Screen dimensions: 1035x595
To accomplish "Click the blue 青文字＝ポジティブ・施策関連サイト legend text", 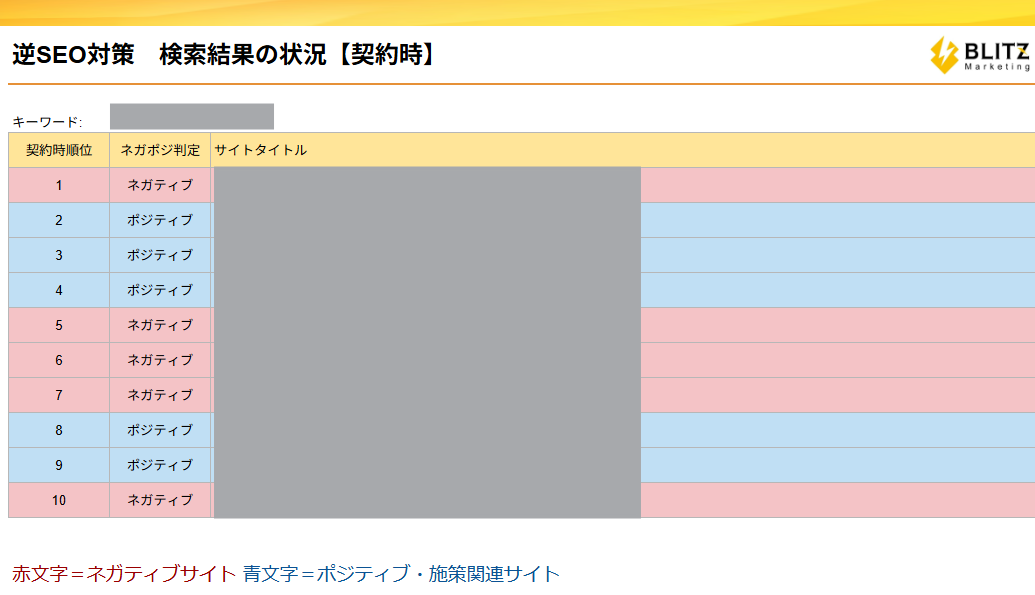I will 401,574.
